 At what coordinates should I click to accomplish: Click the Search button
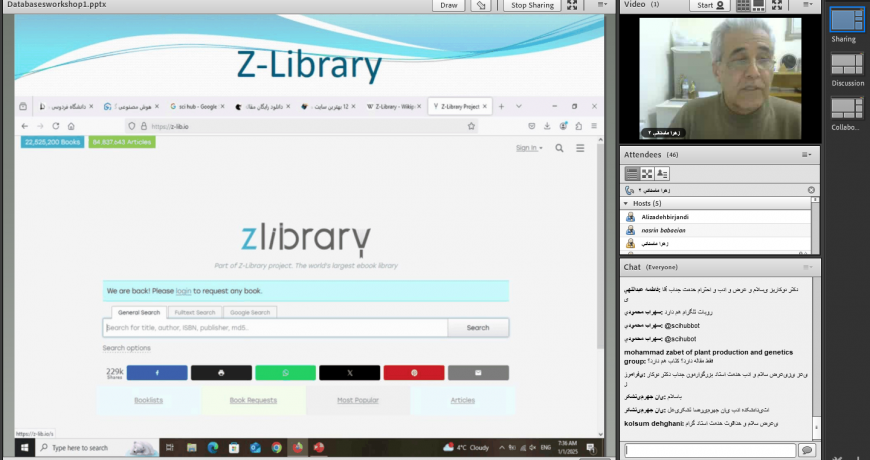tap(478, 327)
